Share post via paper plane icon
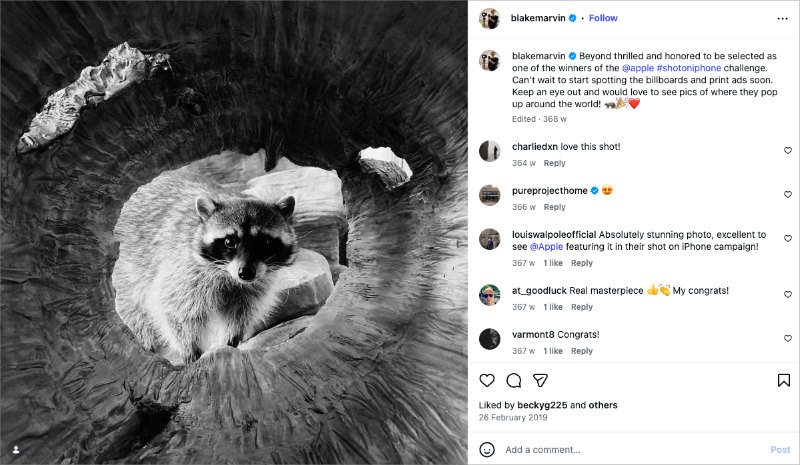This screenshot has height=465, width=800. pyautogui.click(x=540, y=380)
